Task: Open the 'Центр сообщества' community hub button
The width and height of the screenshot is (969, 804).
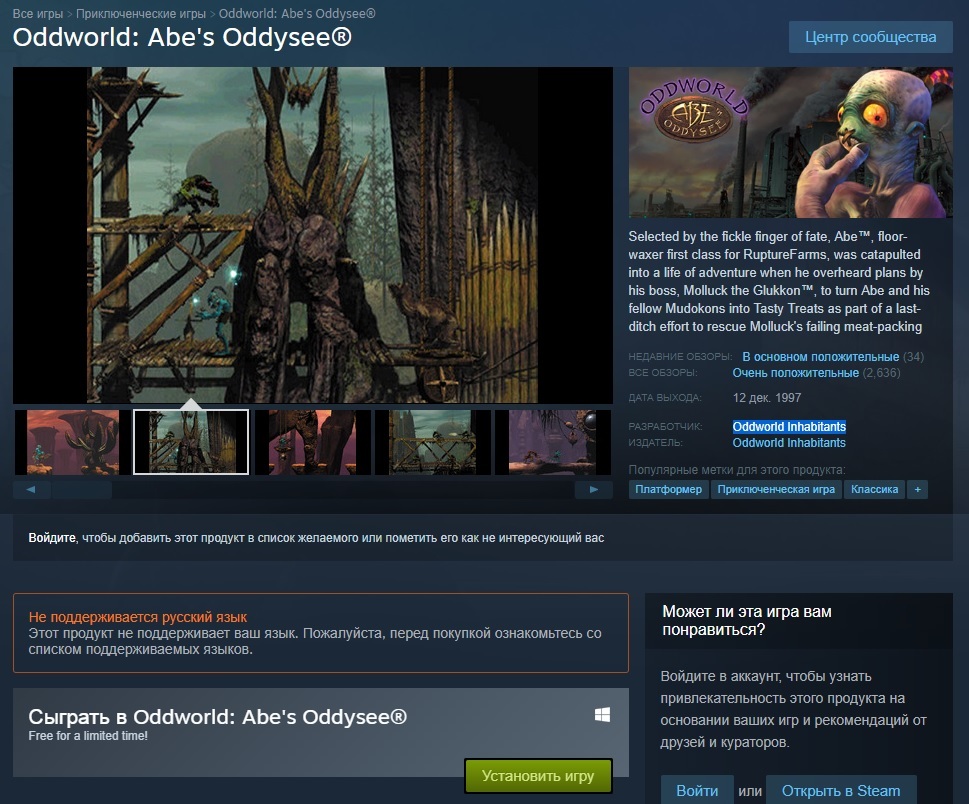Action: 870,37
